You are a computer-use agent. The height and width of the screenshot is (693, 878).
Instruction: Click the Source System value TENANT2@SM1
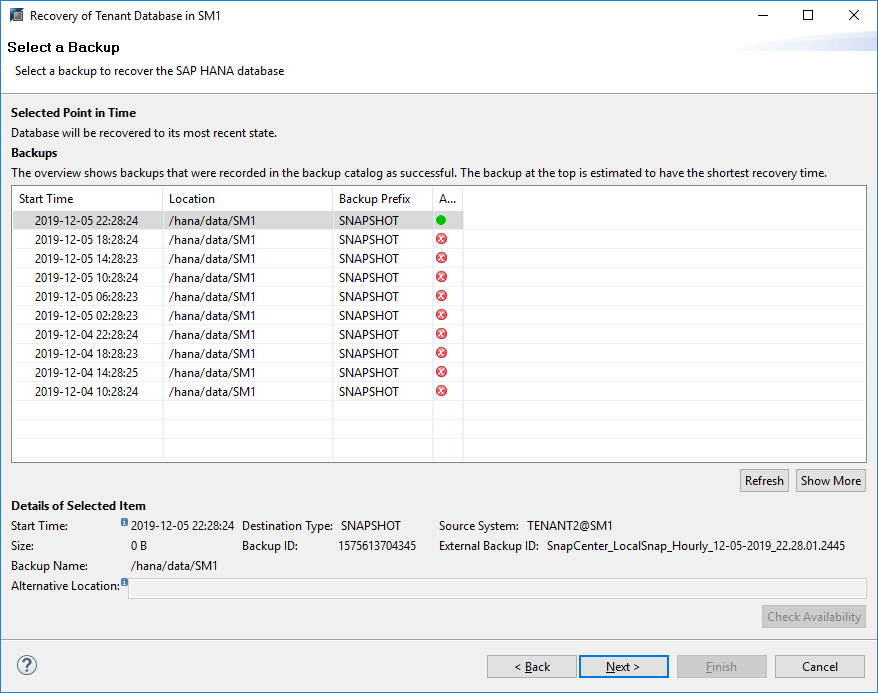point(569,526)
